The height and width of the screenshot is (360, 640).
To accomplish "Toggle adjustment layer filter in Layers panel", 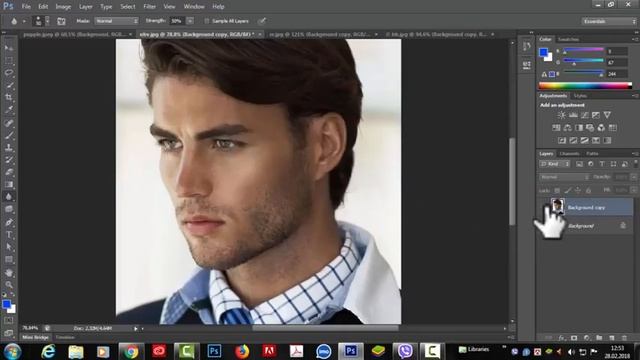I will point(591,164).
